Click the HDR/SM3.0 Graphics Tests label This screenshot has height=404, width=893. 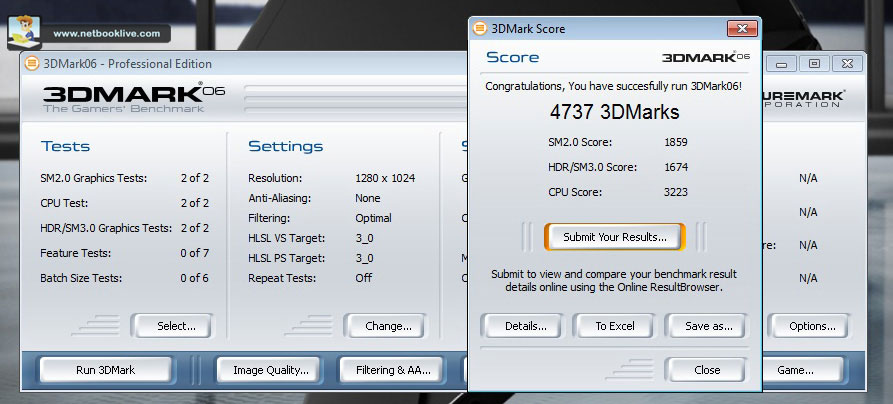point(106,228)
